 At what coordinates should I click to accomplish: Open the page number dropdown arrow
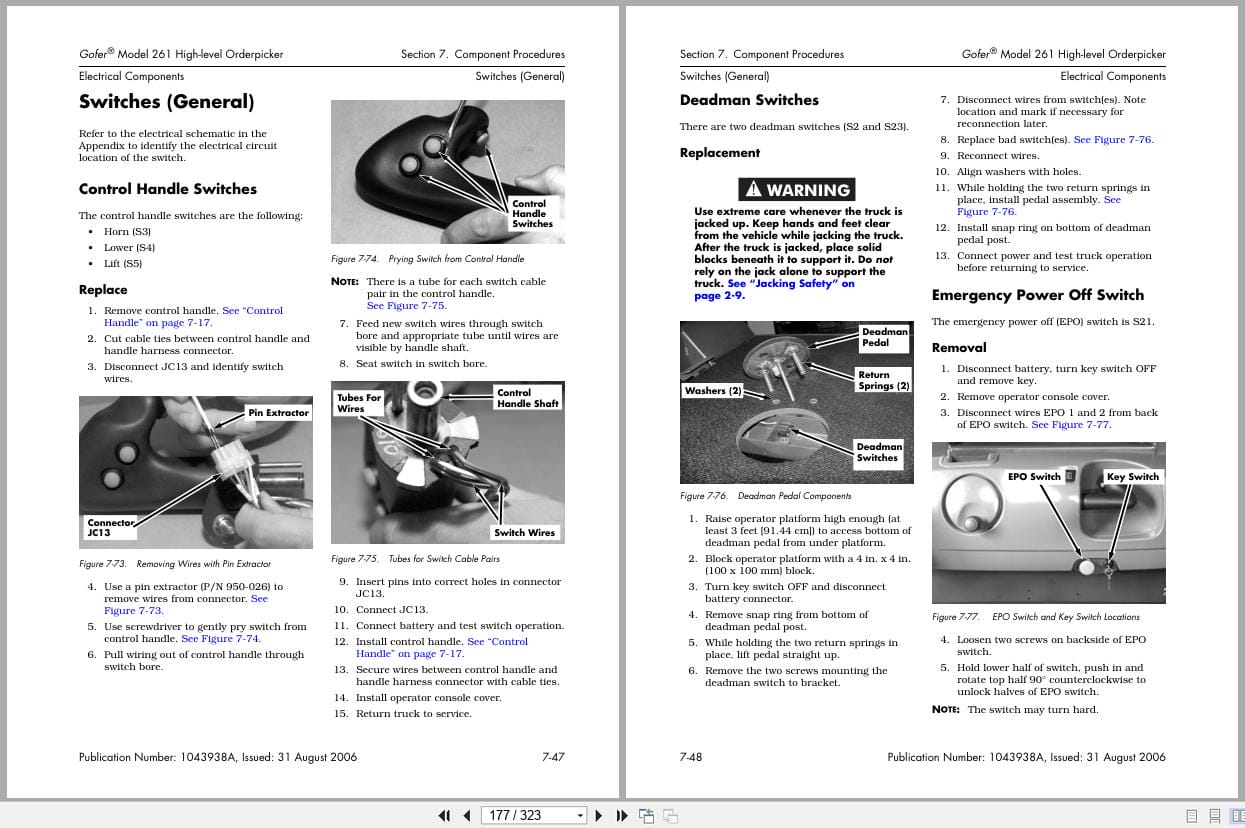pos(580,816)
